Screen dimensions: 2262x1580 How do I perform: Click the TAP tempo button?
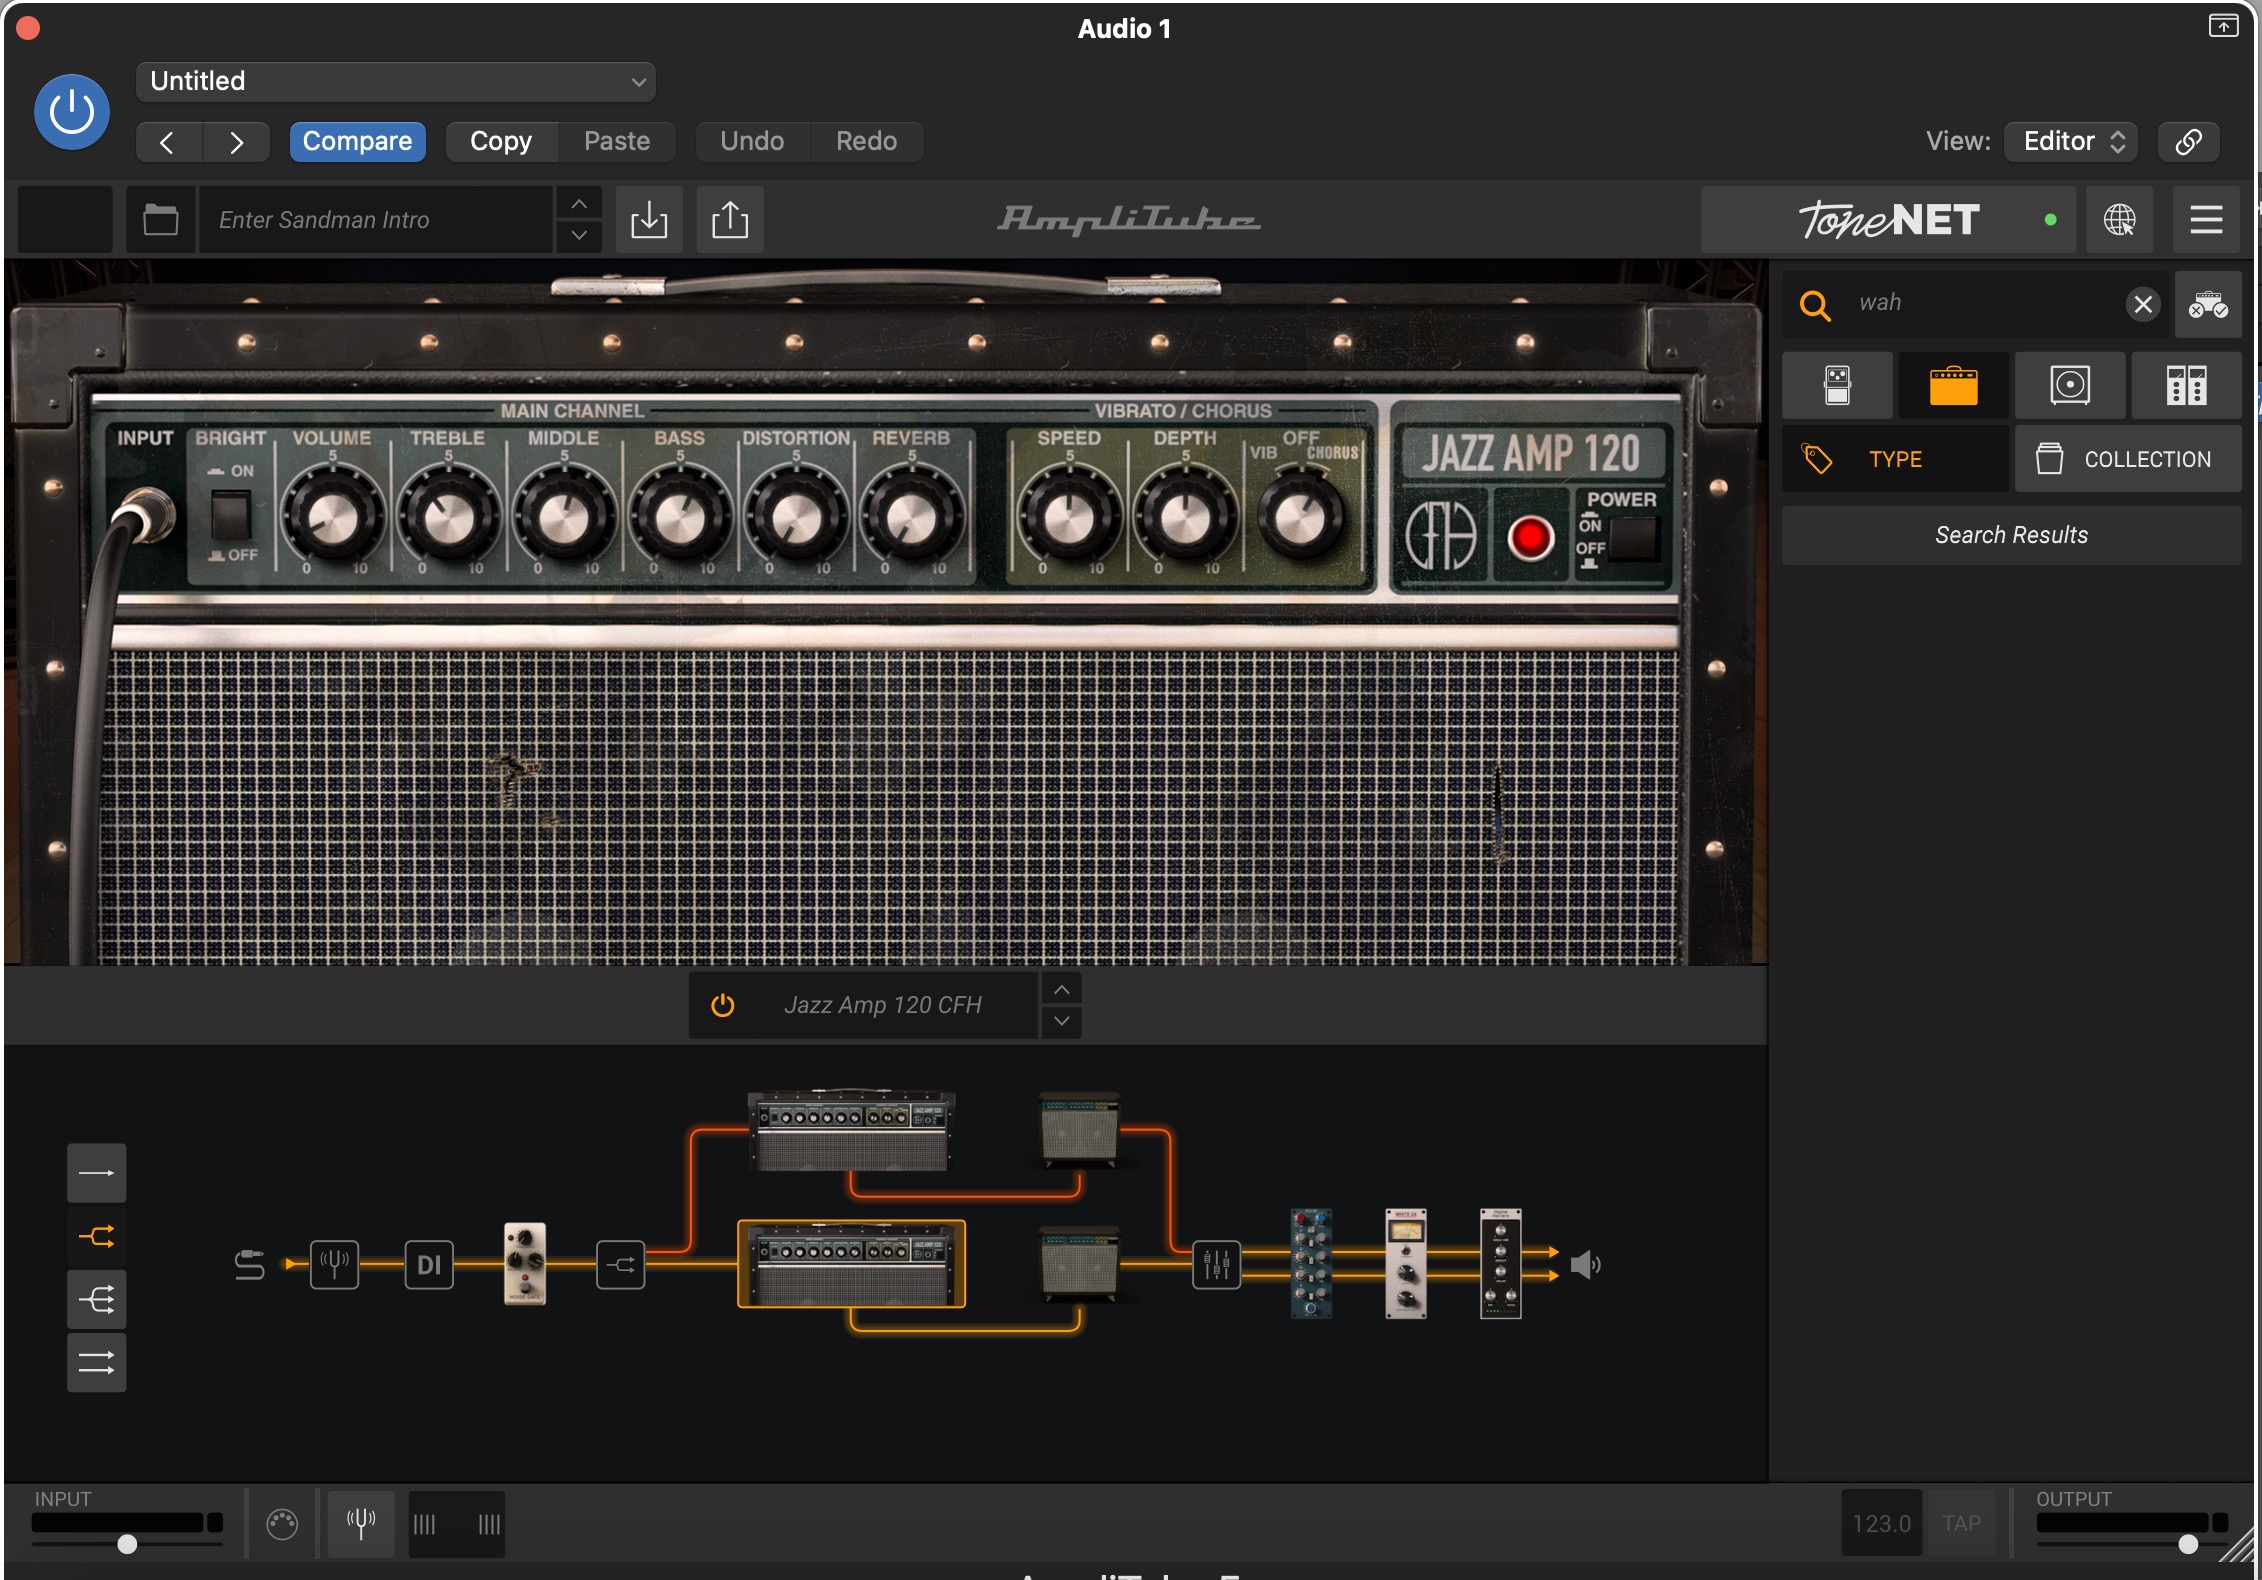(x=1961, y=1523)
